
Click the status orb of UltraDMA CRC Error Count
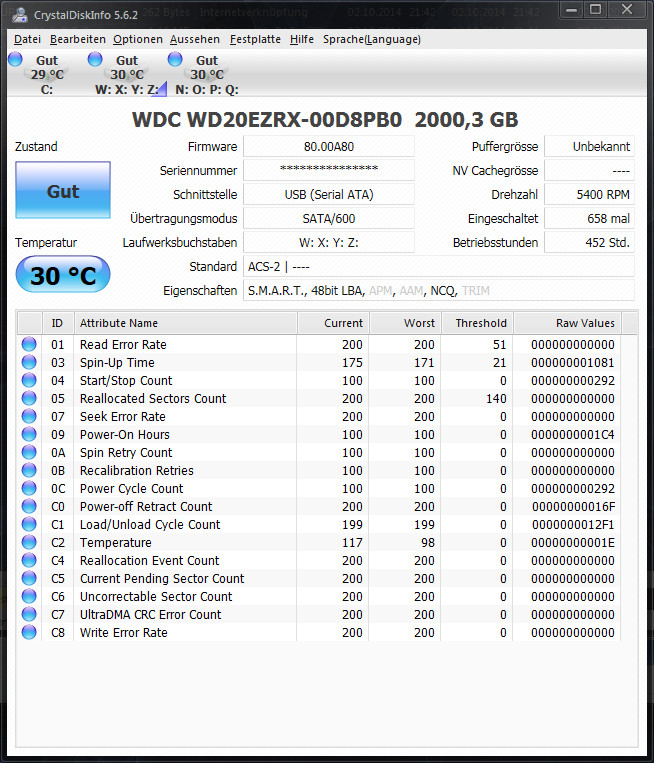pyautogui.click(x=29, y=614)
